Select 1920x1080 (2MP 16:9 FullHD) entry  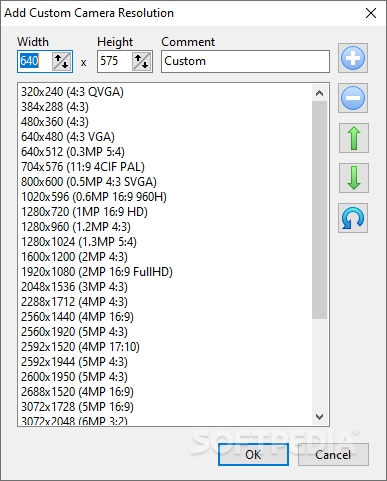(x=97, y=272)
